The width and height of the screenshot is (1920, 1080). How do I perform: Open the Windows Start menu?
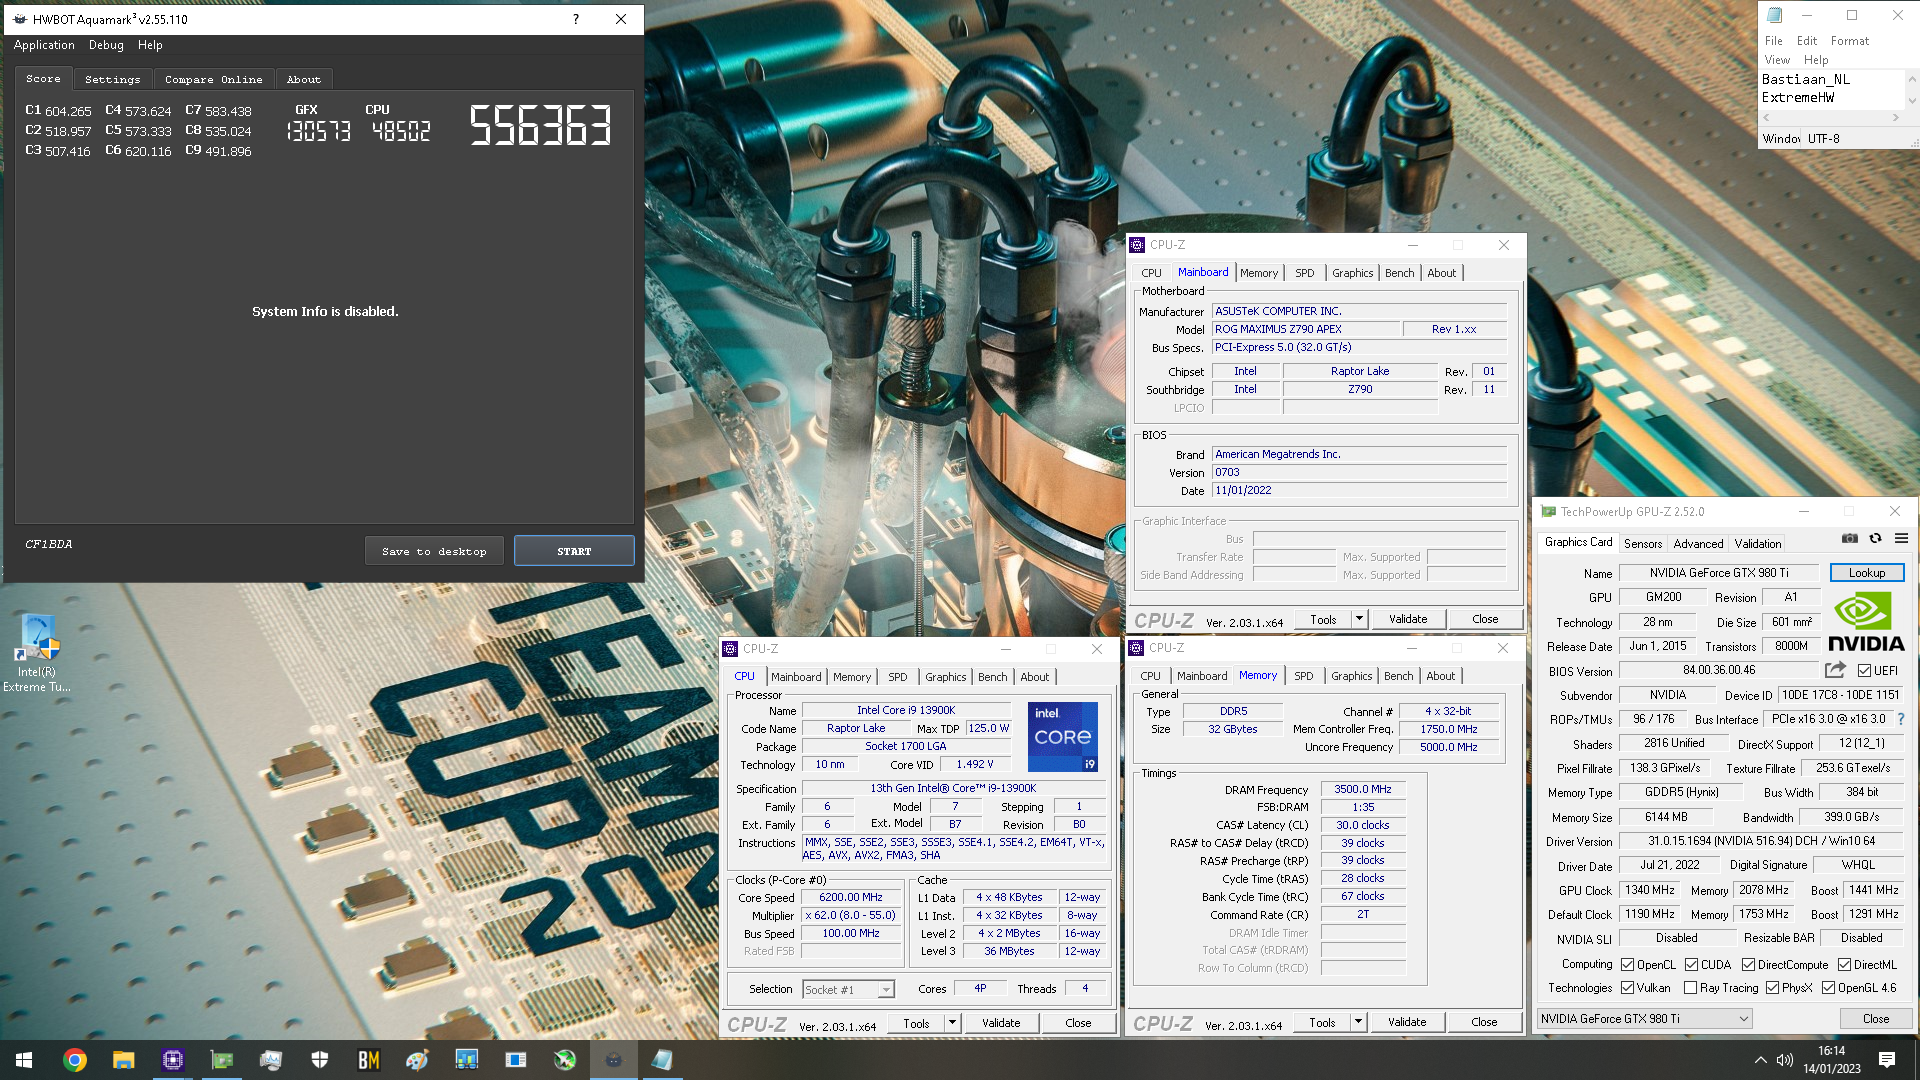tap(24, 1060)
